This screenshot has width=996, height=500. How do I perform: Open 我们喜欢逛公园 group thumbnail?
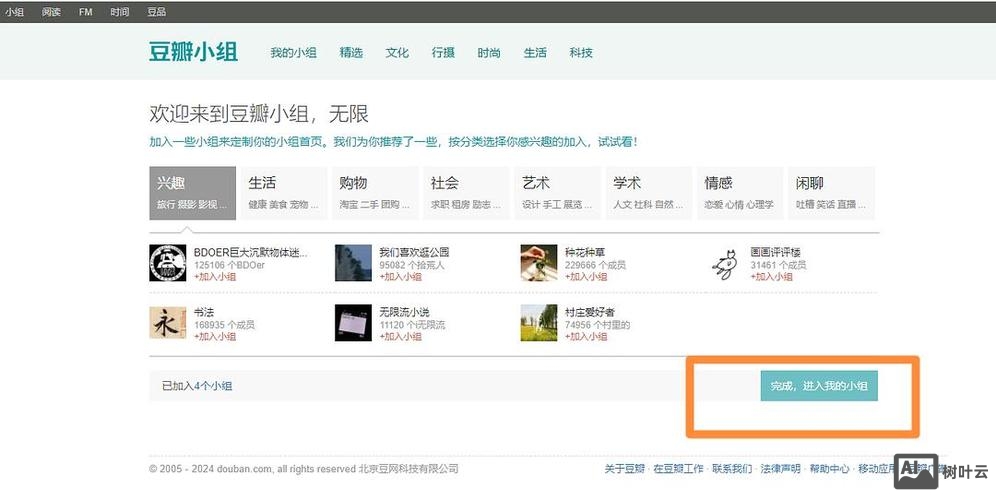pyautogui.click(x=353, y=263)
